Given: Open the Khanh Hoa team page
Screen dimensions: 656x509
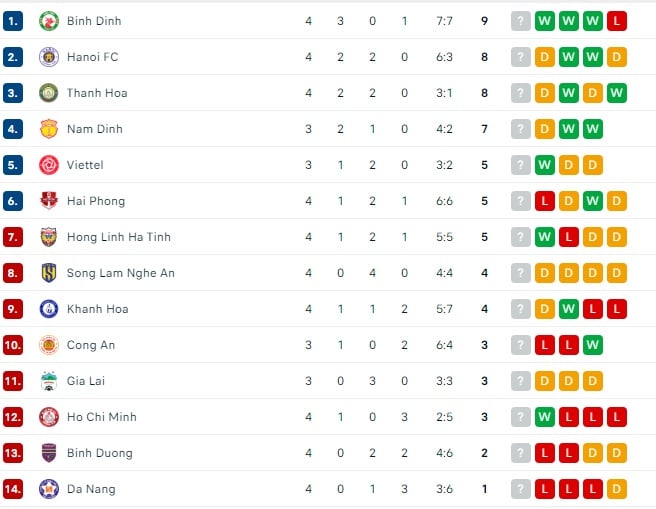Looking at the screenshot, I should [x=97, y=309].
